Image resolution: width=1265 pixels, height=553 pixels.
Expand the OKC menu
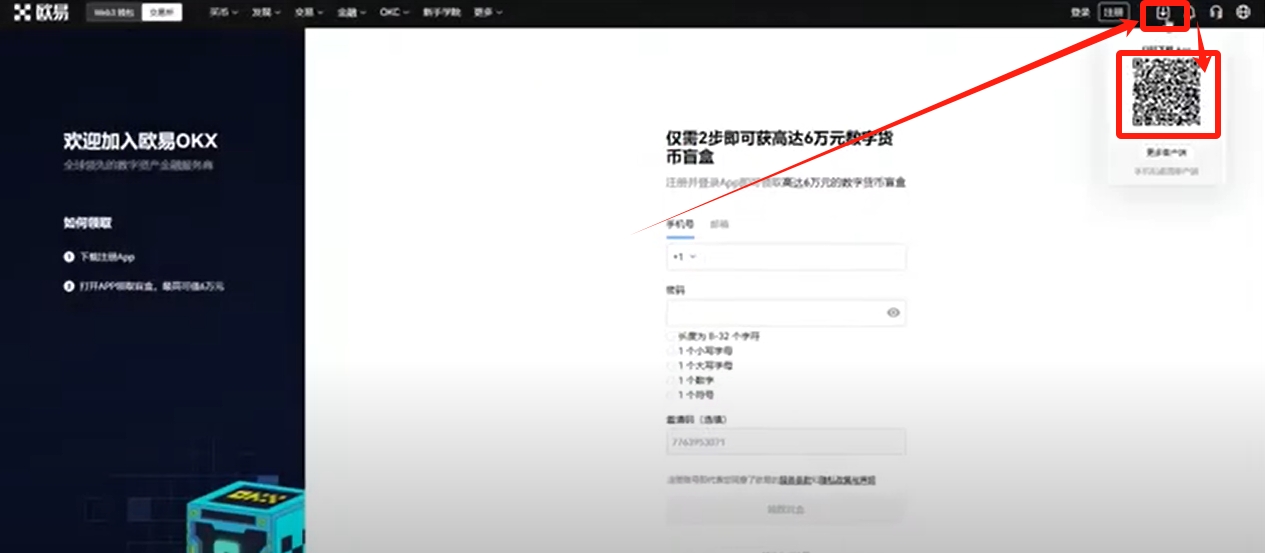coord(394,12)
